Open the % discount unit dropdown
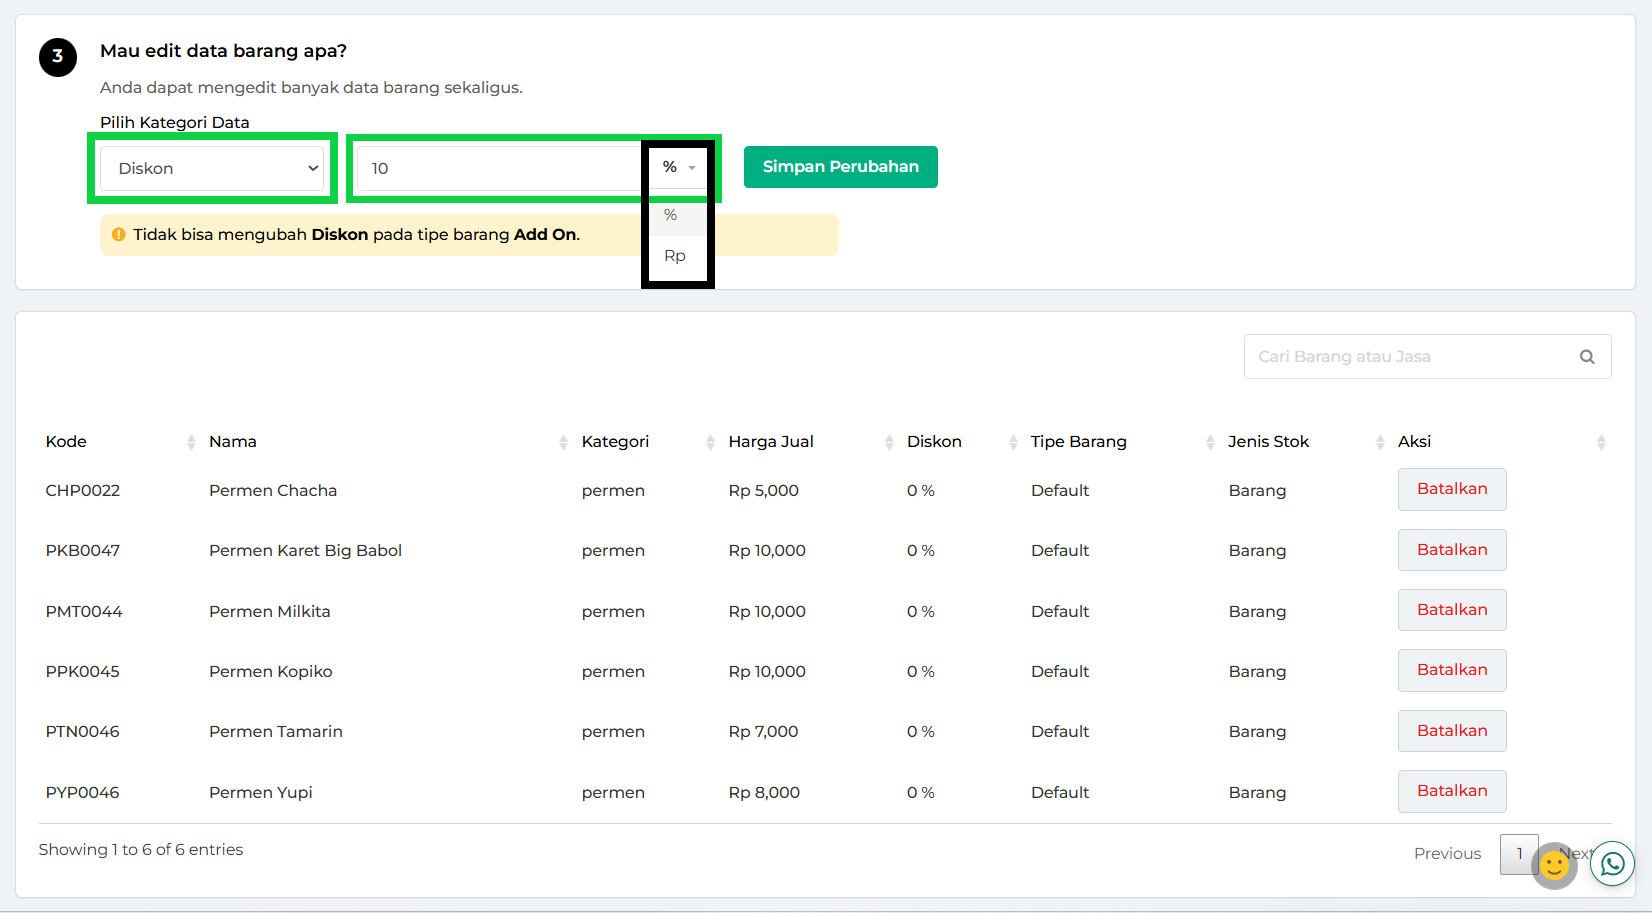 point(678,168)
